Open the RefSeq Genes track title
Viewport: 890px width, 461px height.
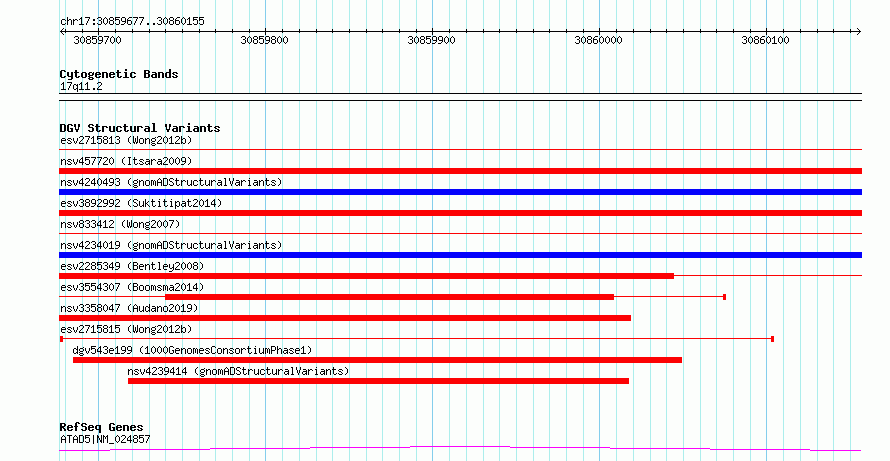[102, 427]
